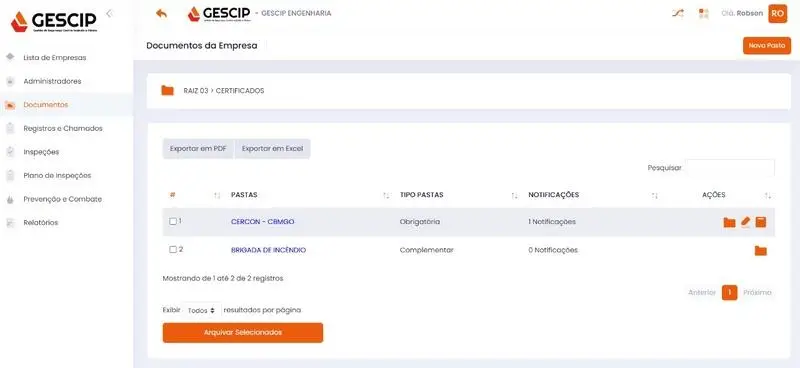Open the Todos results per page dropdown
This screenshot has width=800, height=368.
[x=201, y=310]
